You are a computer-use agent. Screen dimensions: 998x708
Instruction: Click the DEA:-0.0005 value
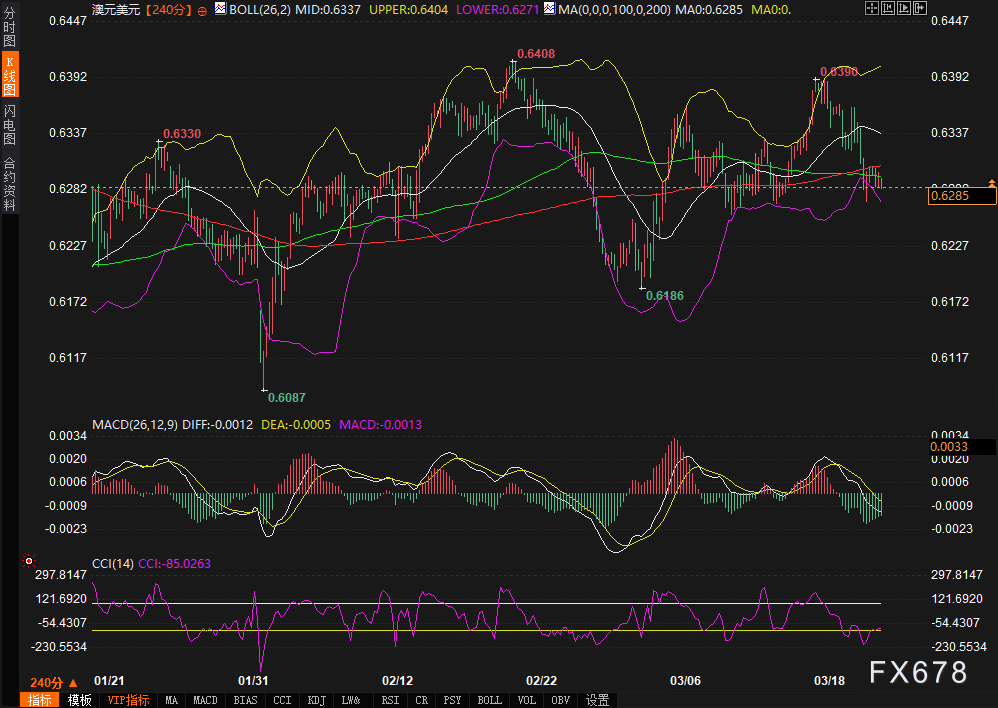coord(296,424)
